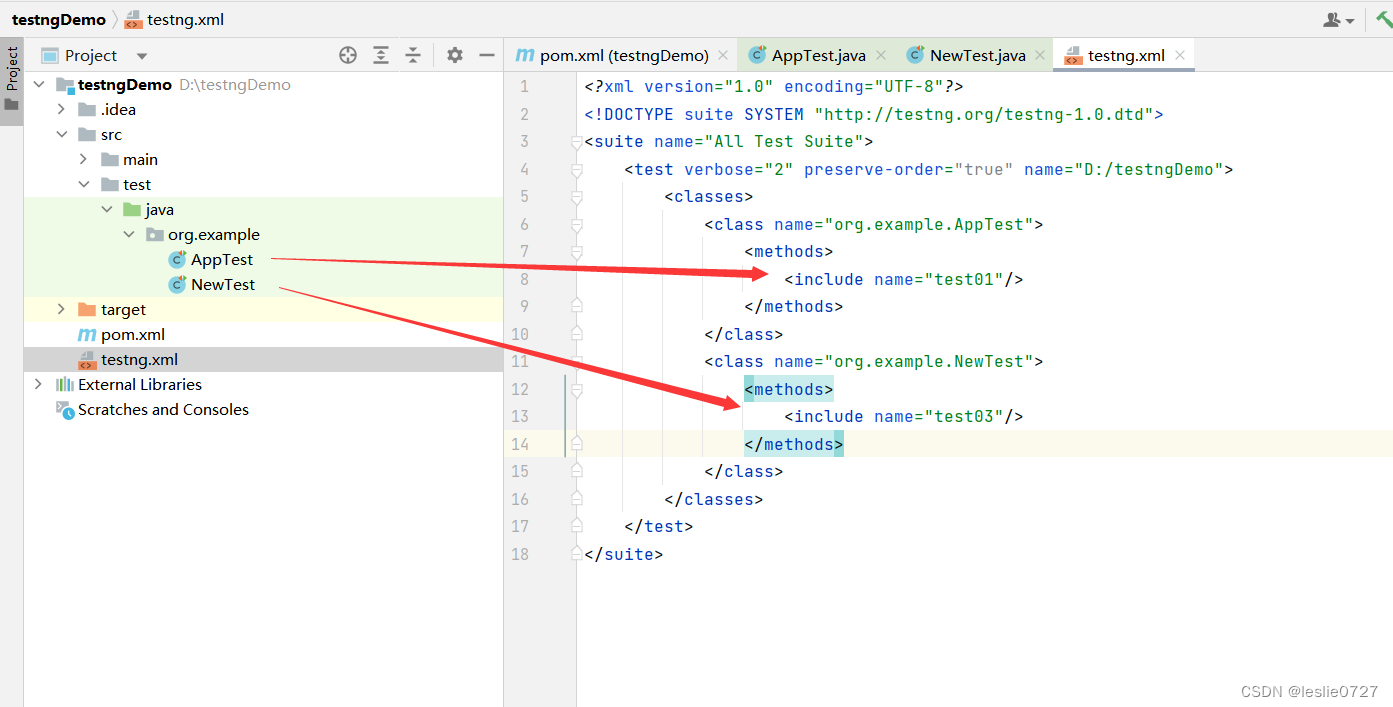Expand External Libraries node

(x=38, y=385)
